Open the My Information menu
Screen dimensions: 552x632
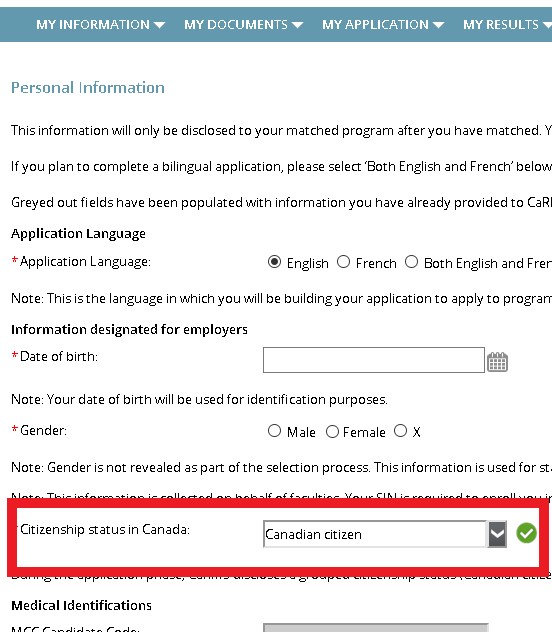[100, 25]
